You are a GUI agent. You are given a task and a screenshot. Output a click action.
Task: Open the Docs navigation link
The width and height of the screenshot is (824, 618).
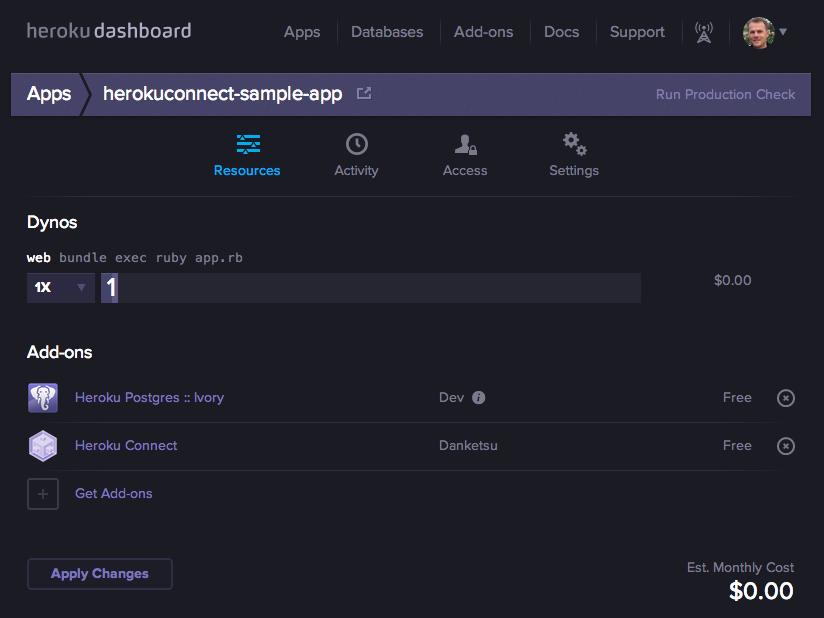(x=561, y=32)
